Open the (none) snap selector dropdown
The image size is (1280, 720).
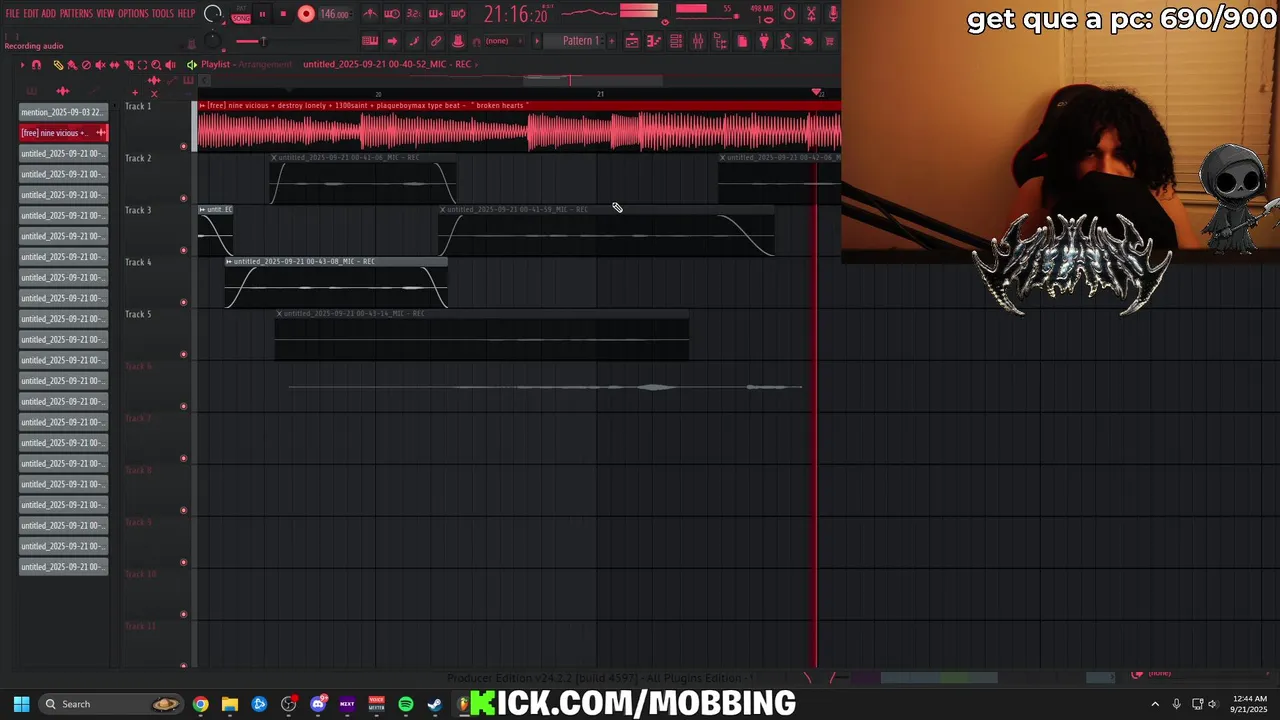(x=502, y=41)
